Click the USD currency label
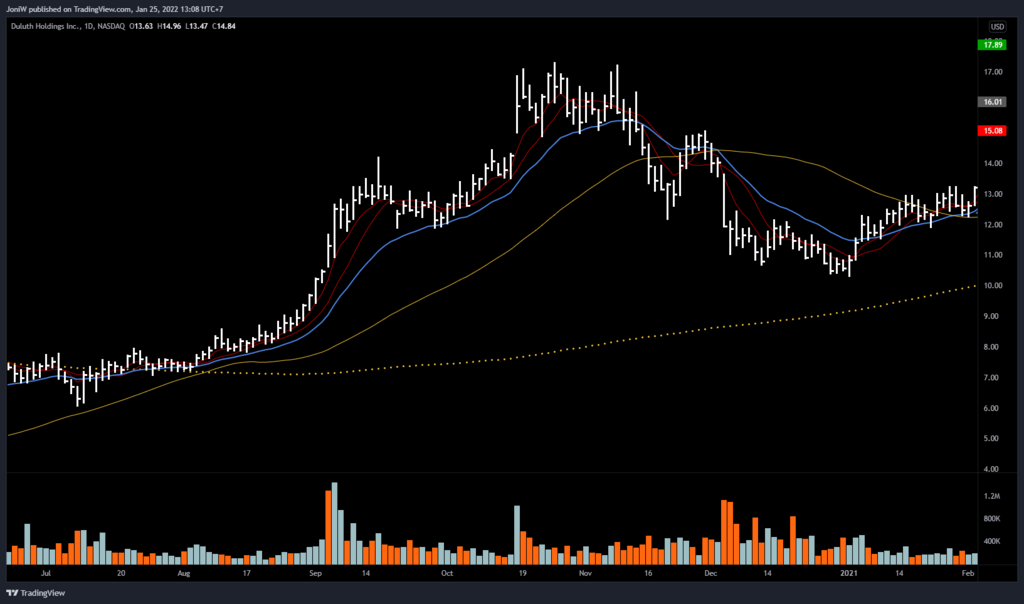Image resolution: width=1024 pixels, height=604 pixels. 996,26
